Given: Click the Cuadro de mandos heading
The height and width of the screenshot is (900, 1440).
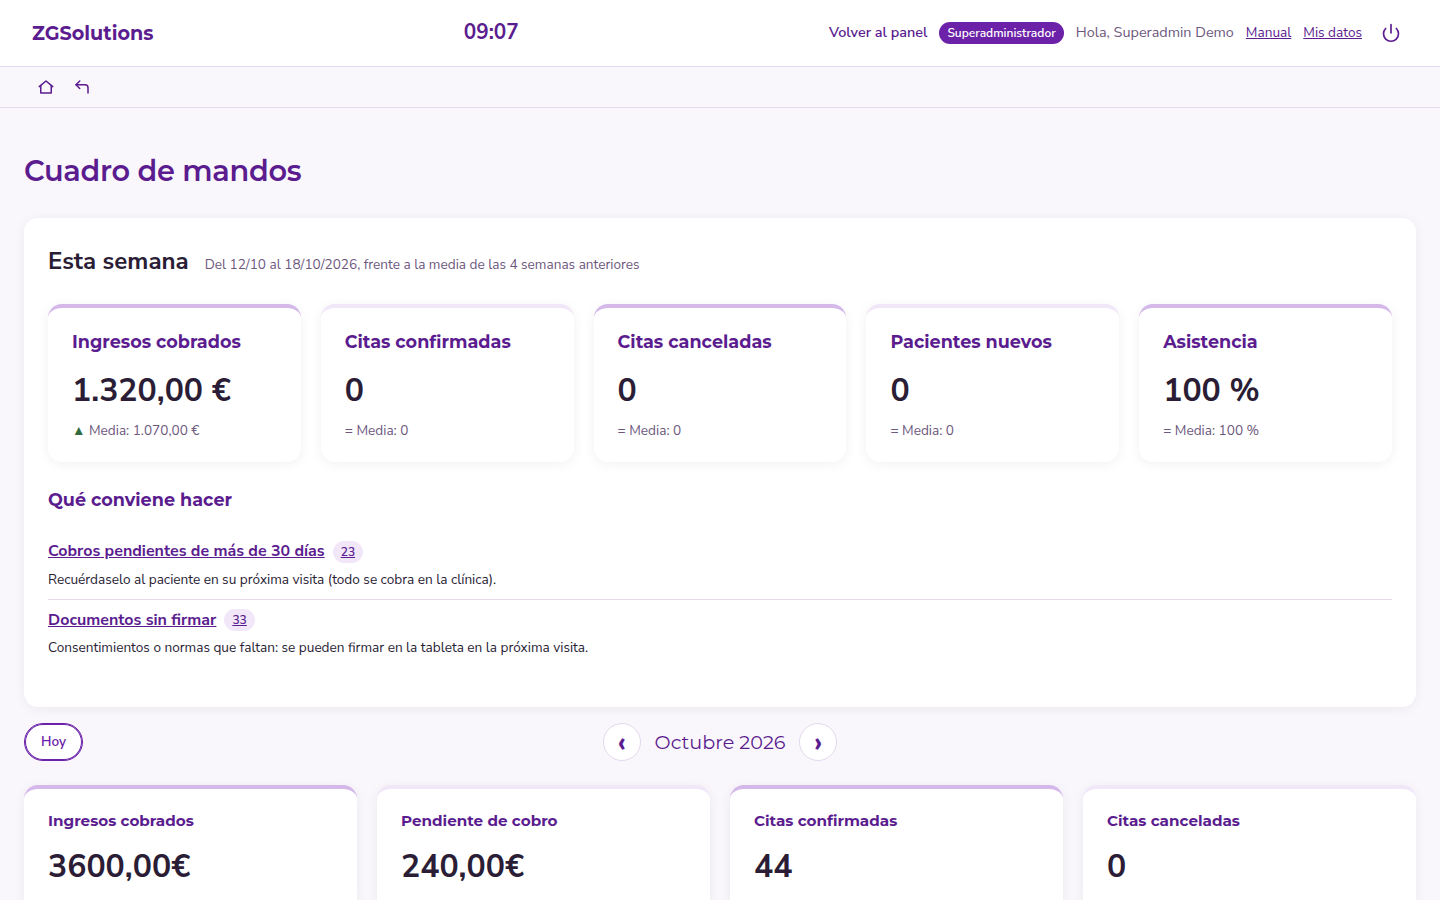Looking at the screenshot, I should point(163,171).
